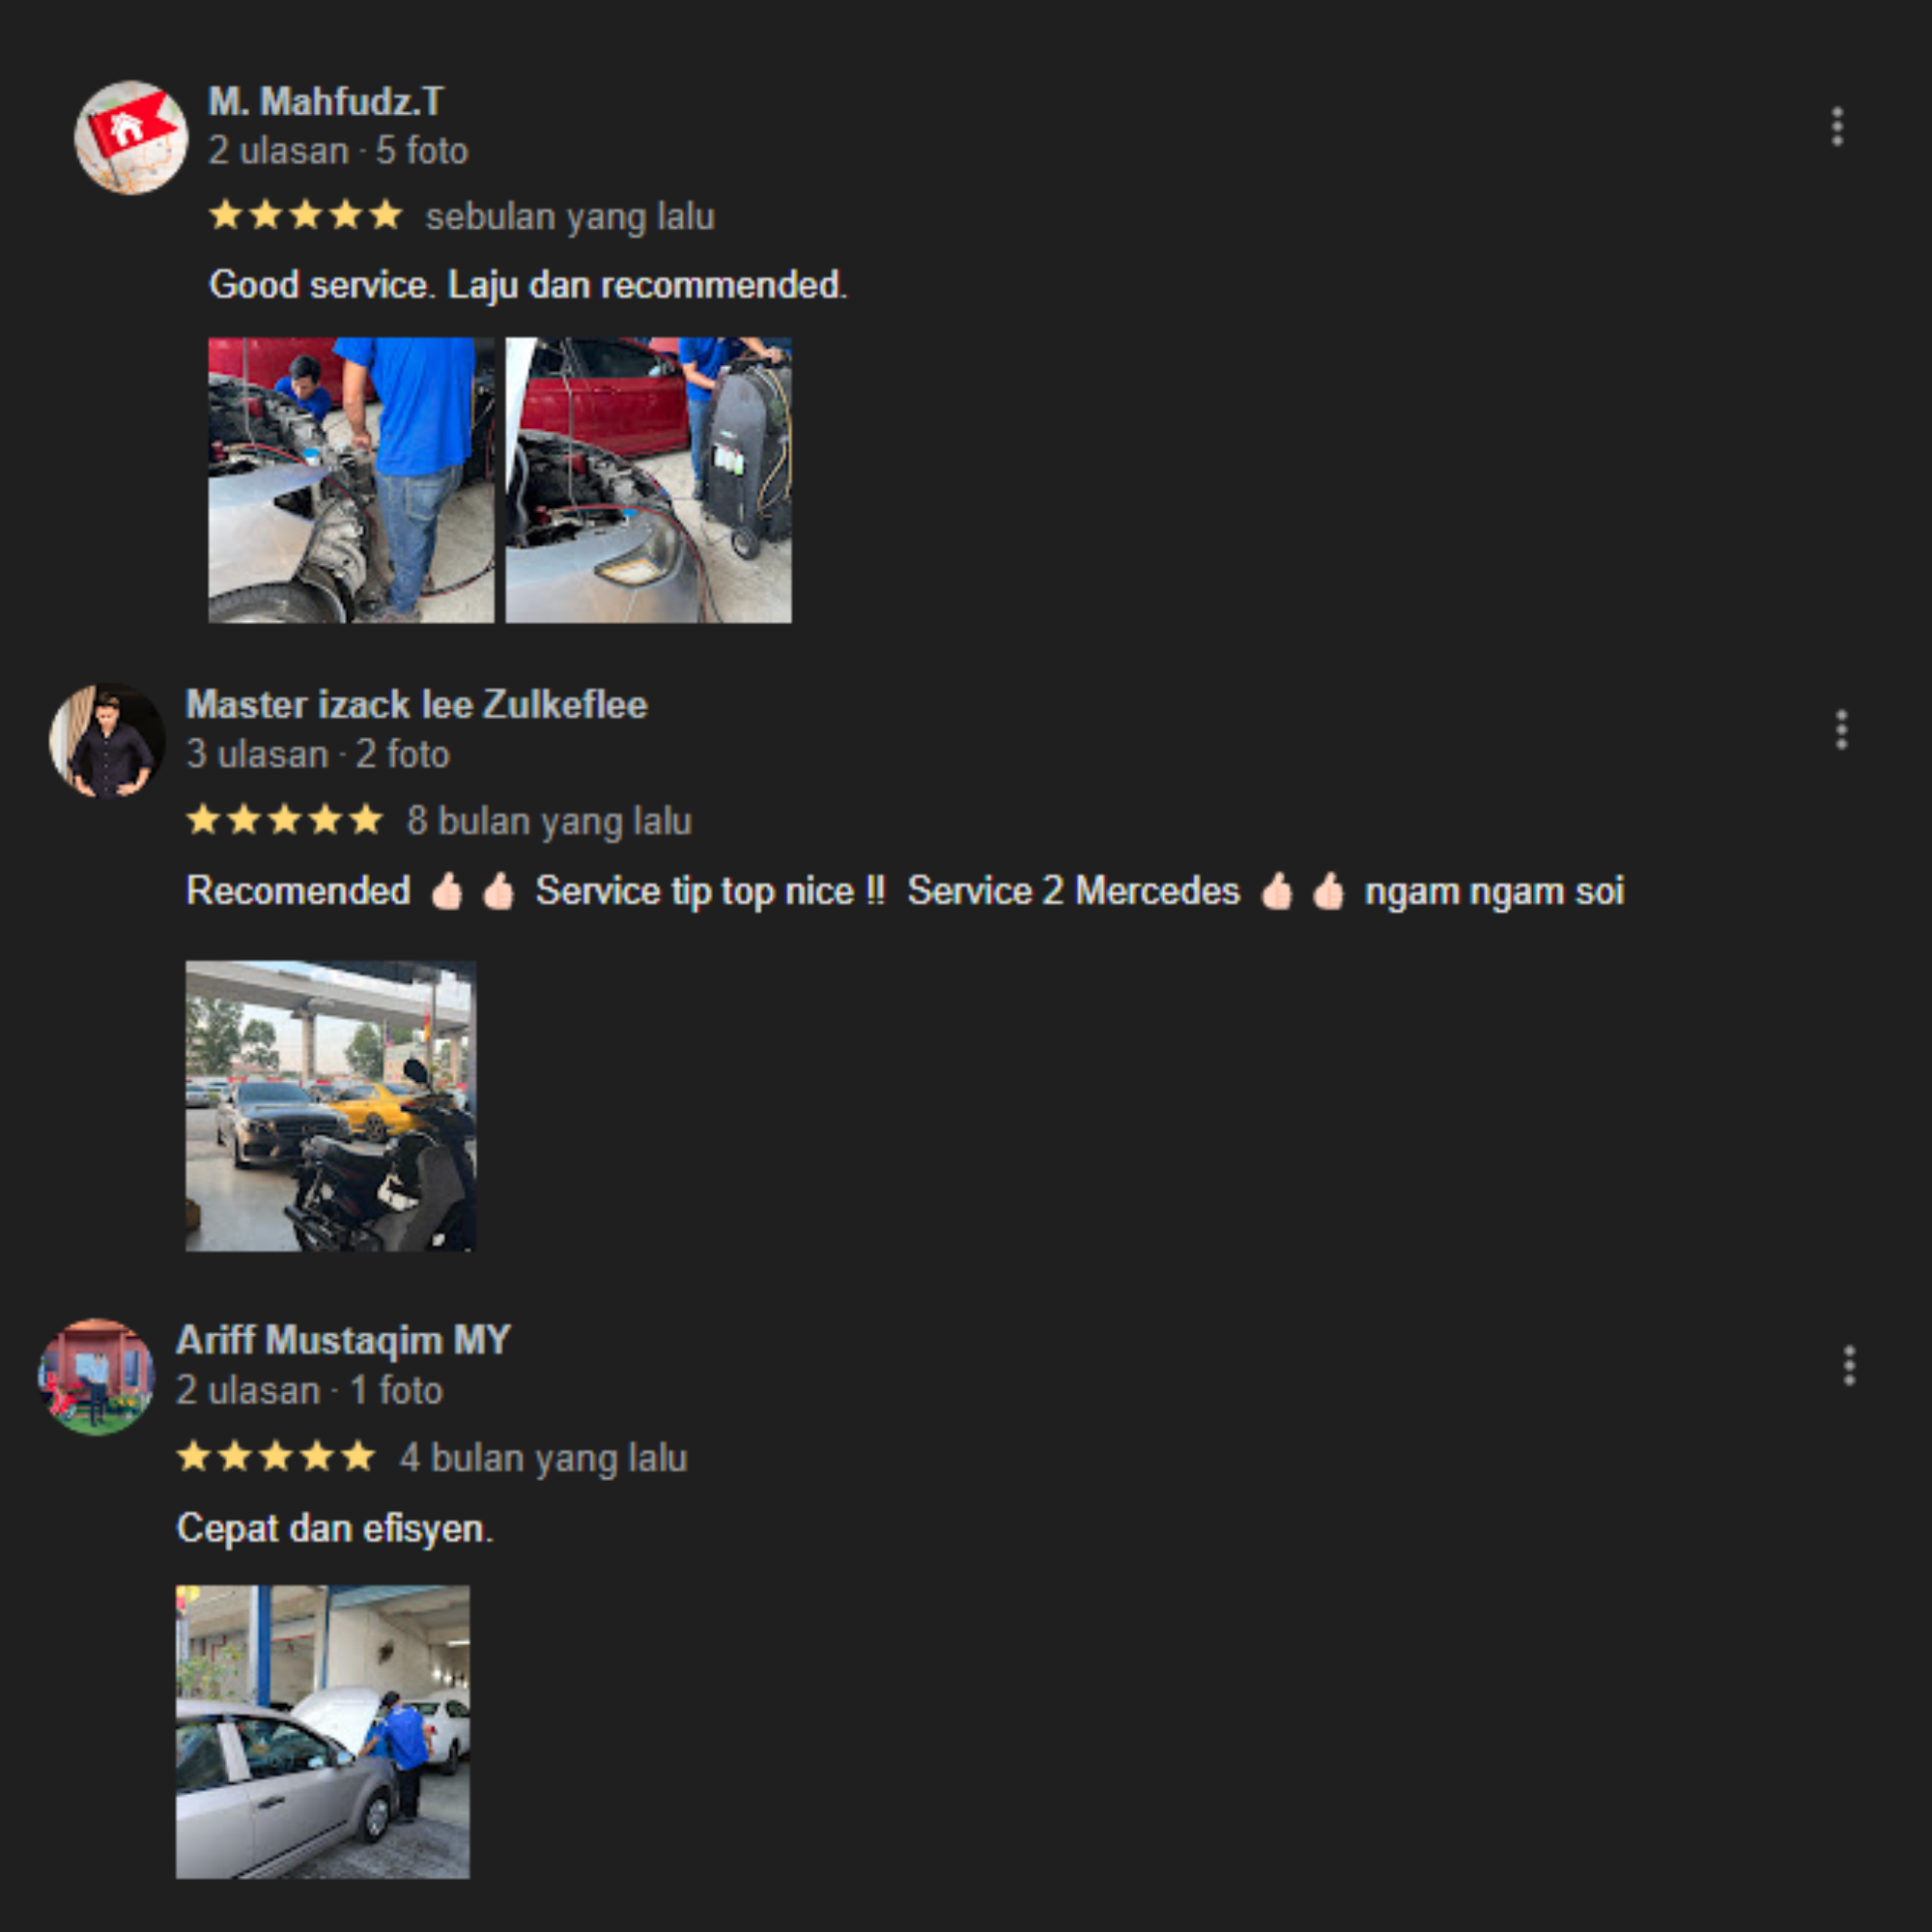The height and width of the screenshot is (1932, 1932).
Task: Click the five-star rating on M. Mahfudz.T's review
Action: pos(305,215)
